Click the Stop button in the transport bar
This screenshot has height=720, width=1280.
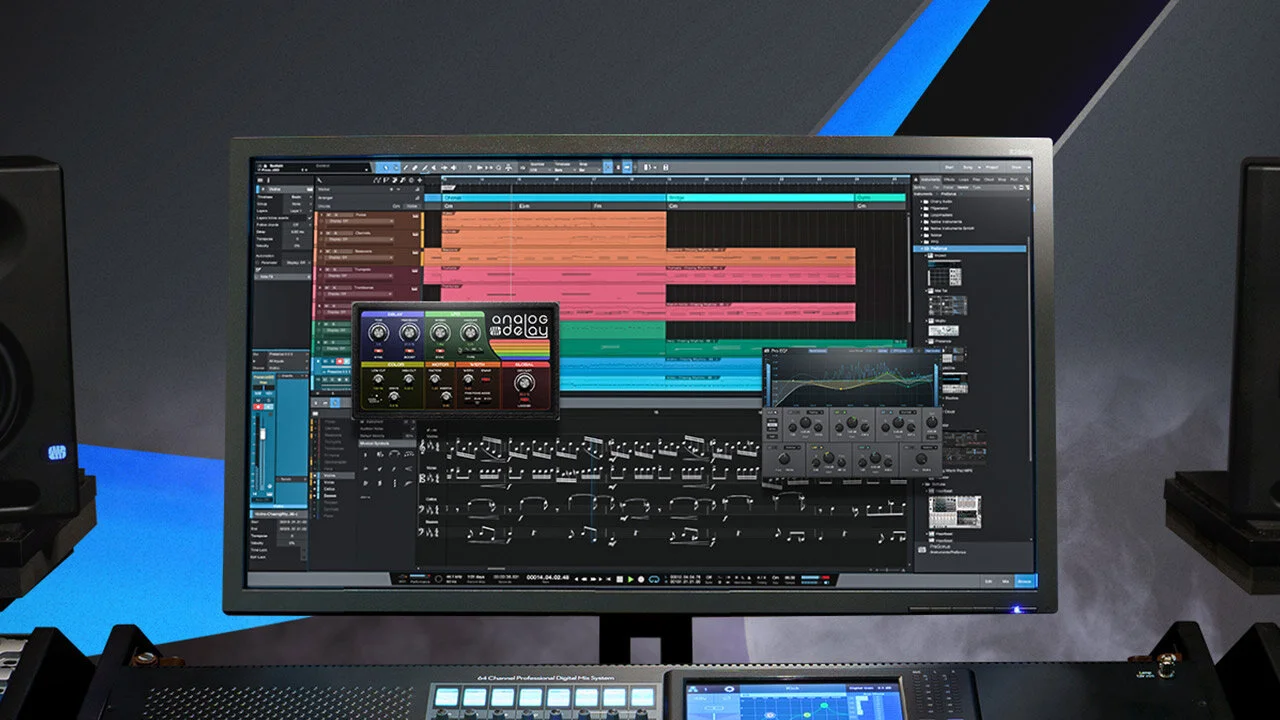click(620, 579)
